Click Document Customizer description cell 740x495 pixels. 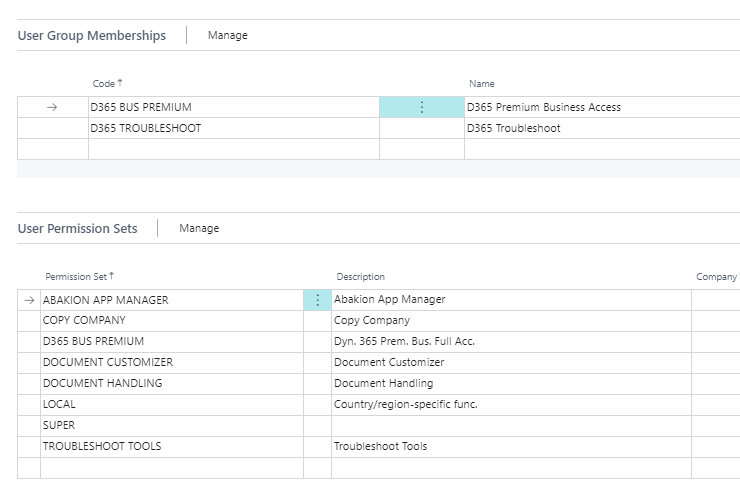click(x=511, y=362)
